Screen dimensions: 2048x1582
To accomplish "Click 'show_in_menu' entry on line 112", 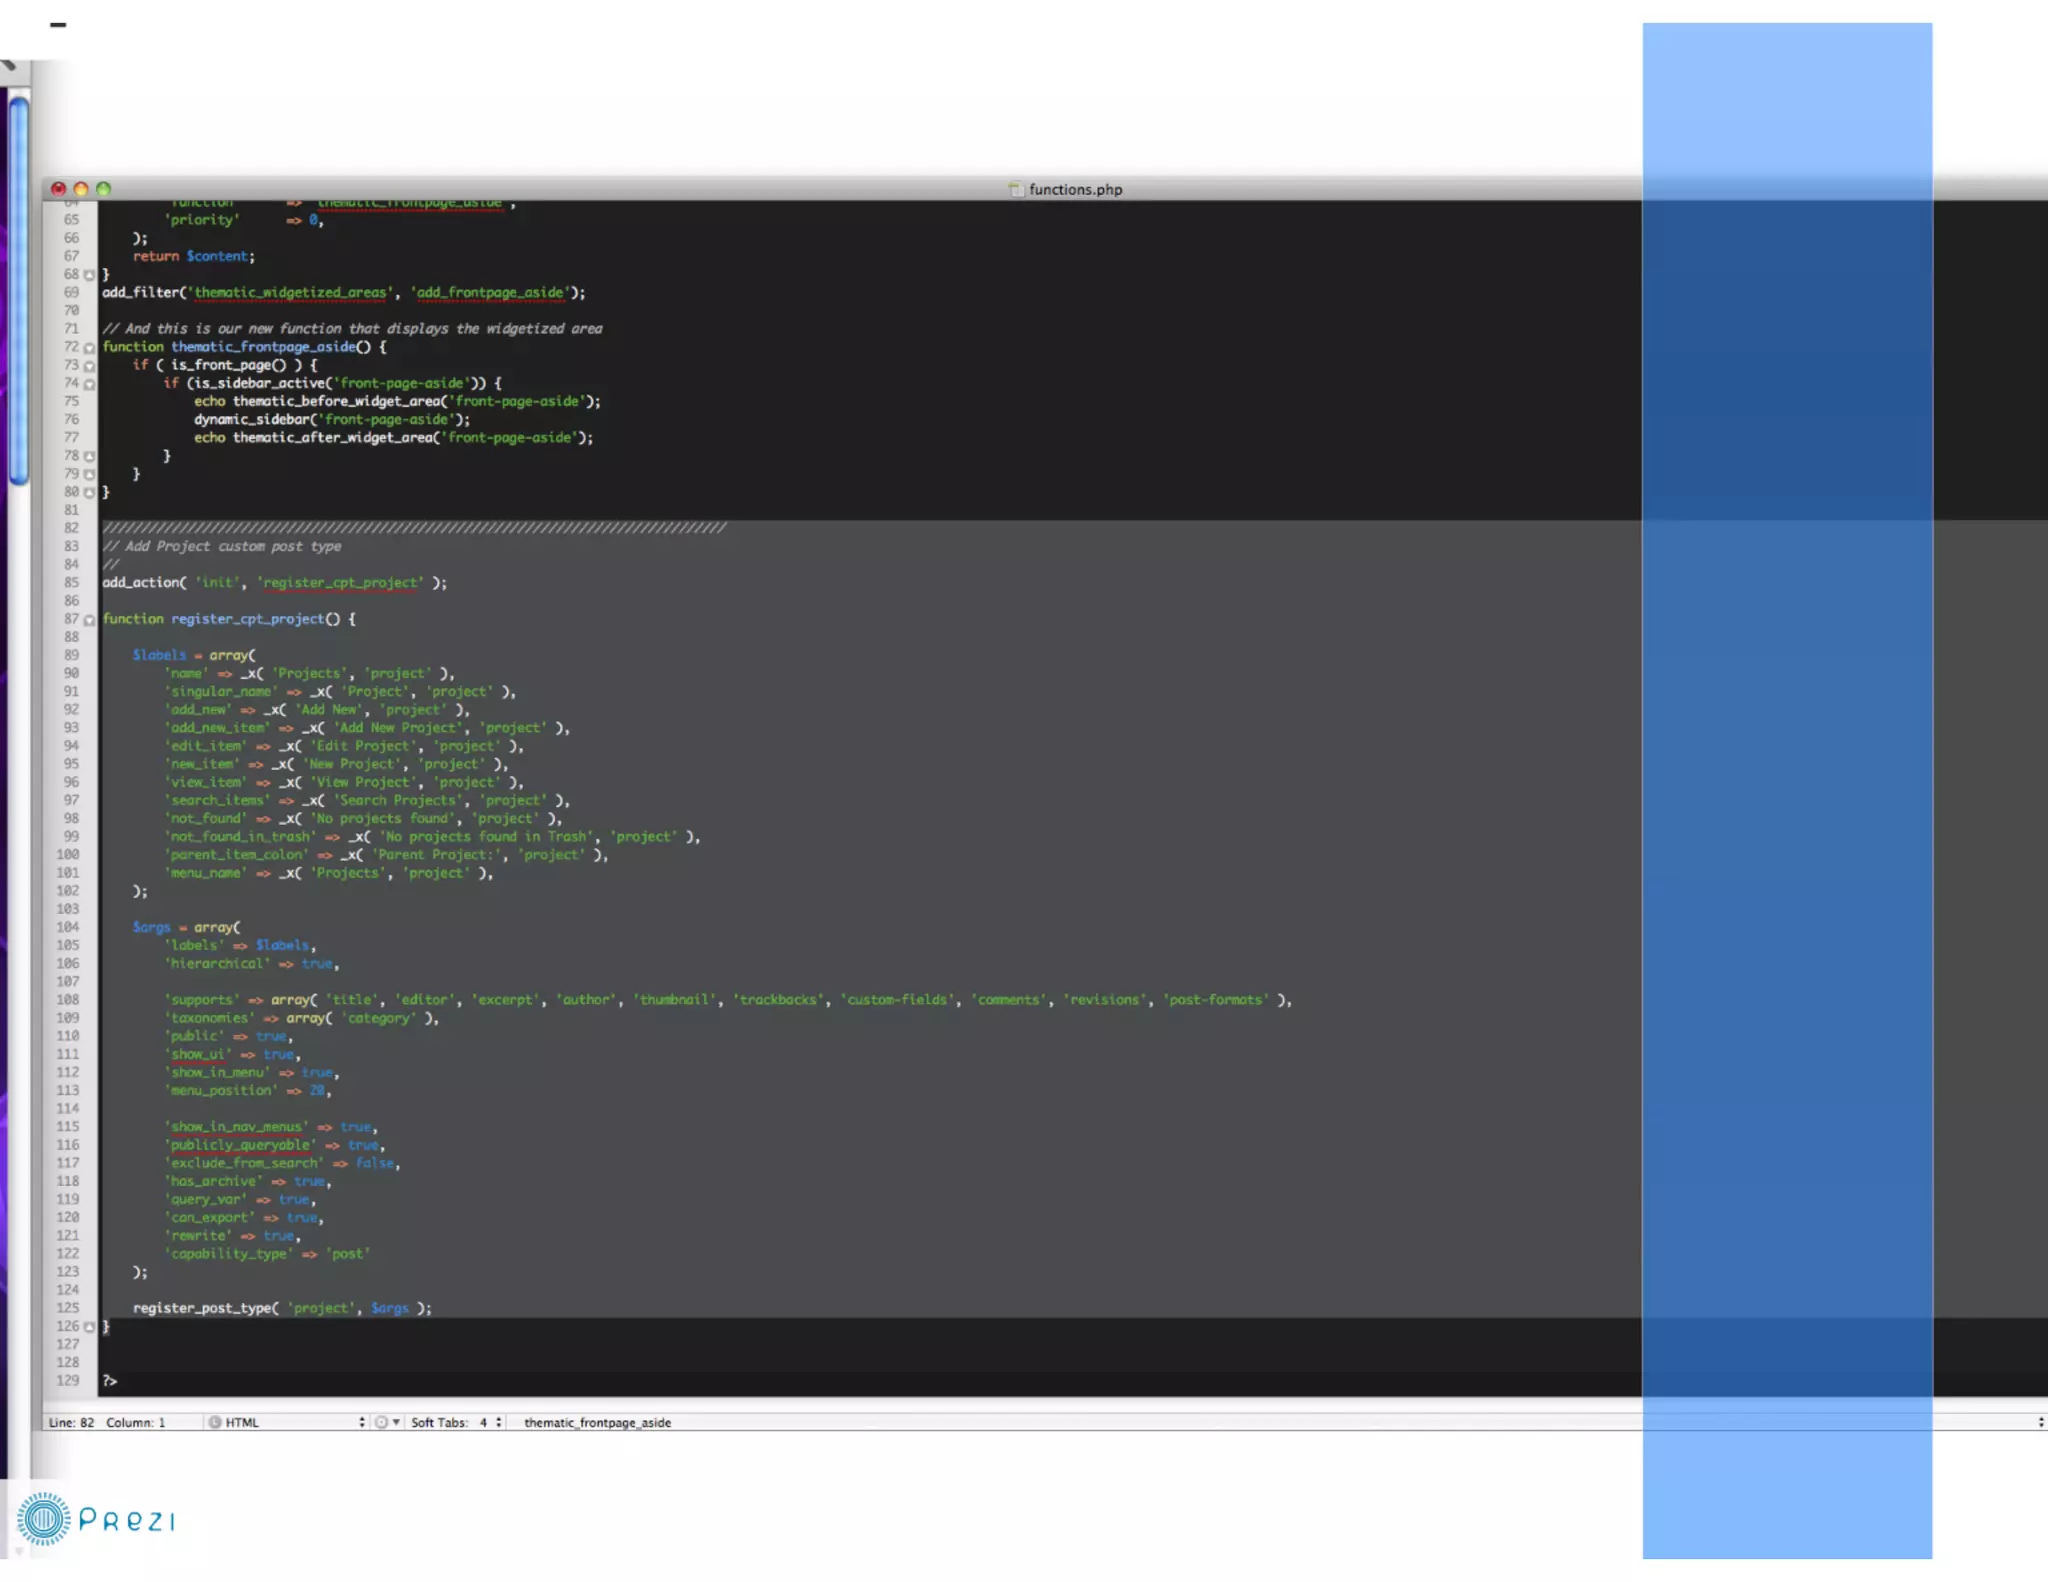I will [252, 1073].
